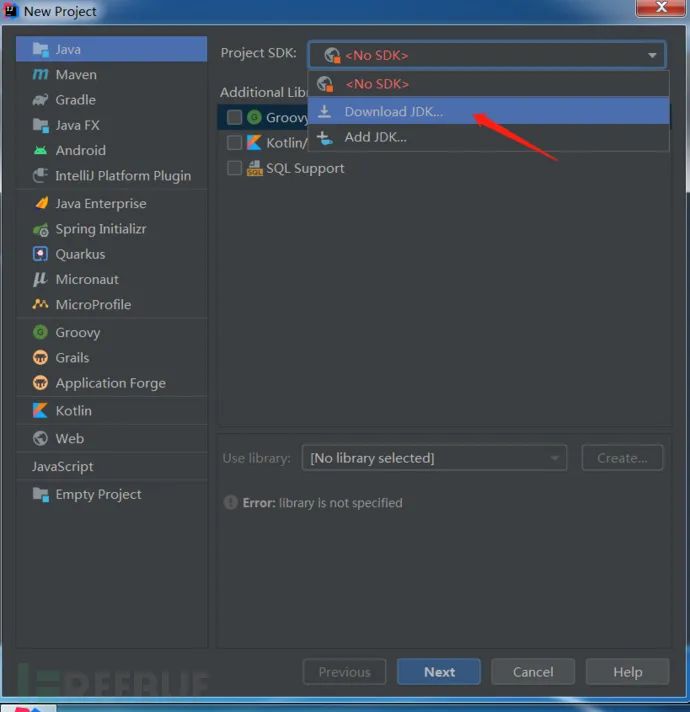The height and width of the screenshot is (712, 690).
Task: Click the Grails icon
Action: pyautogui.click(x=40, y=358)
